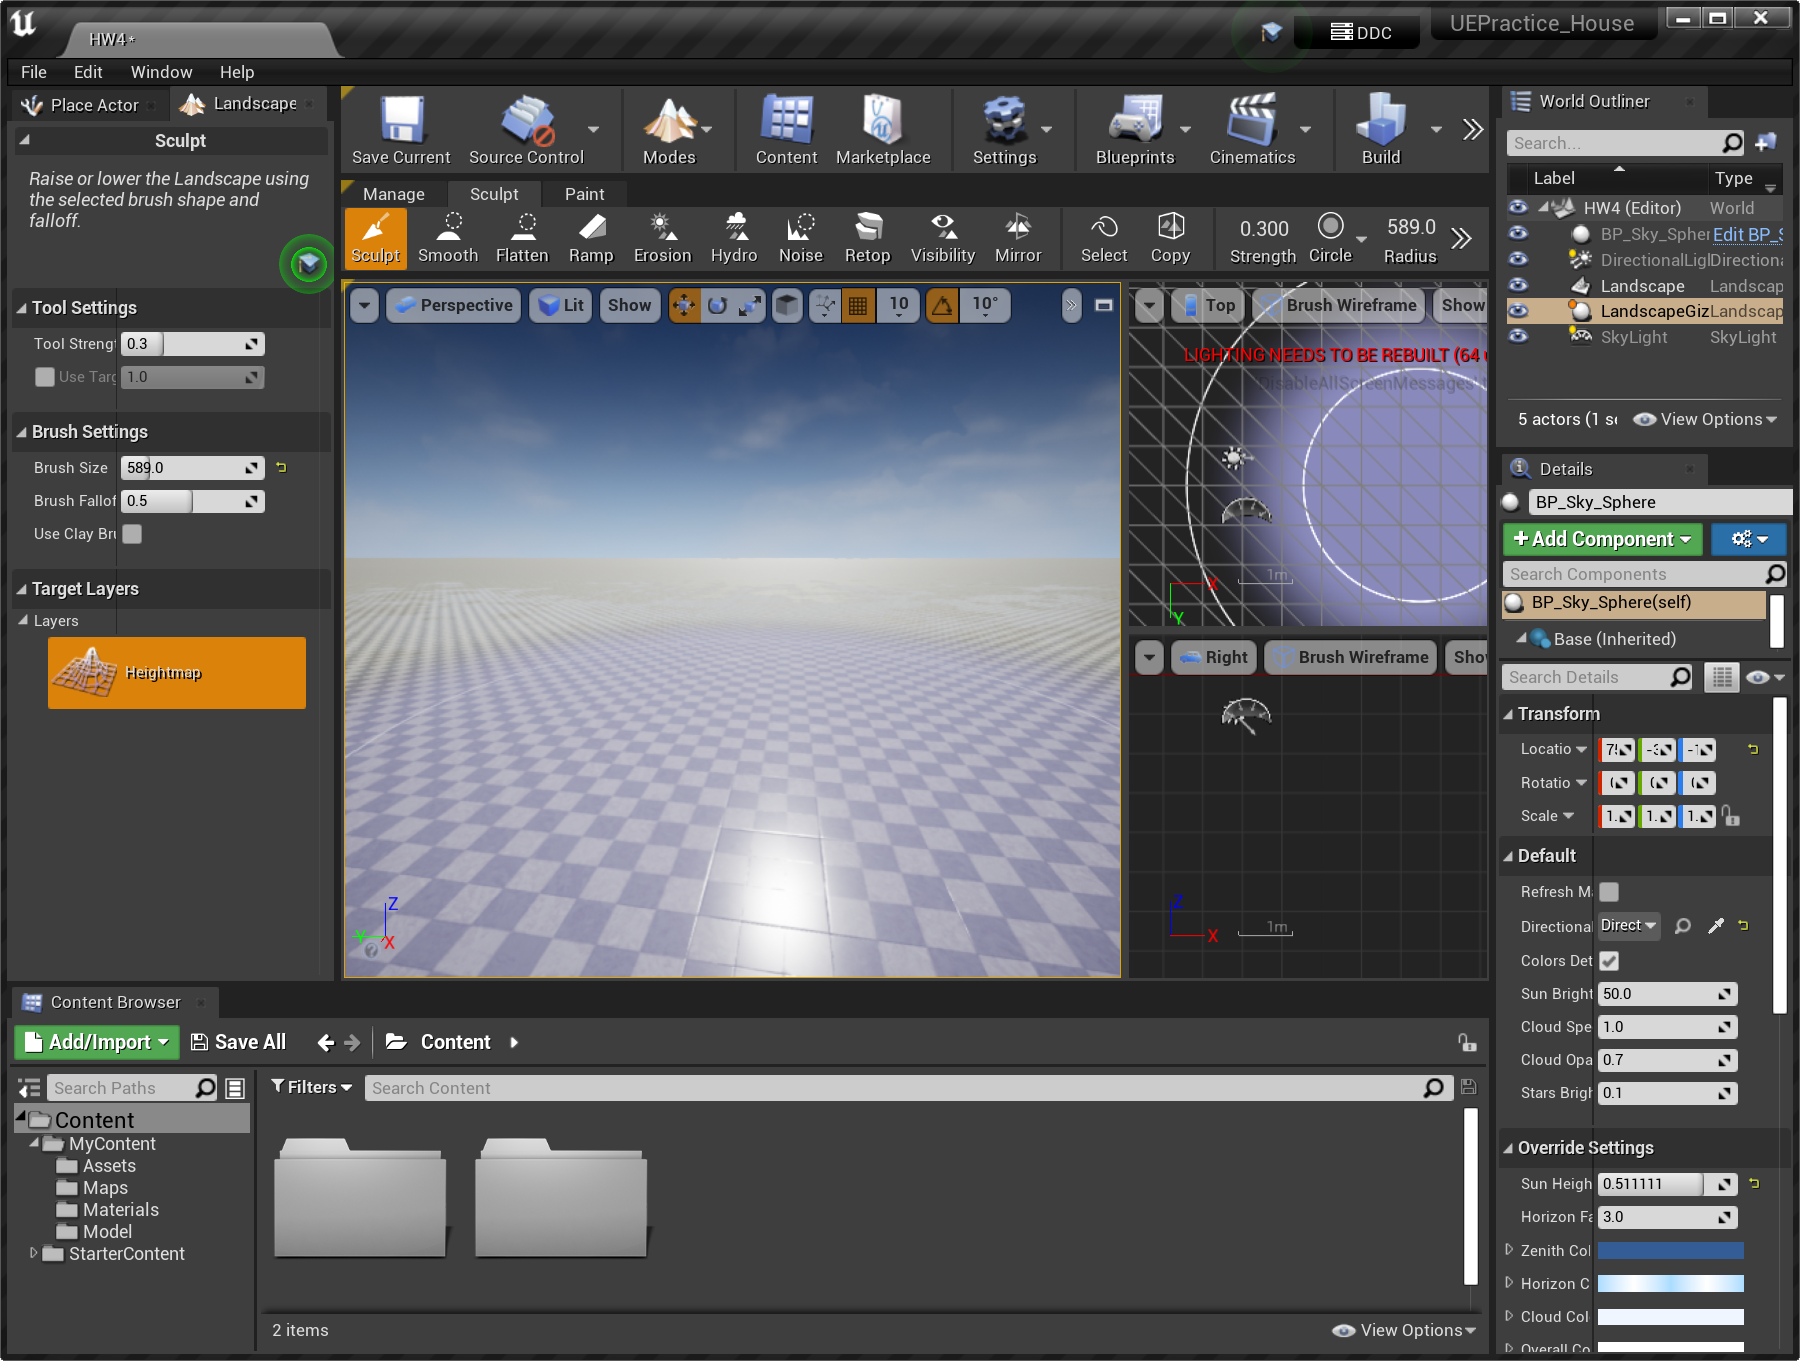Expand the Zenith Color property
This screenshot has width=1800, height=1361.
coord(1510,1250)
